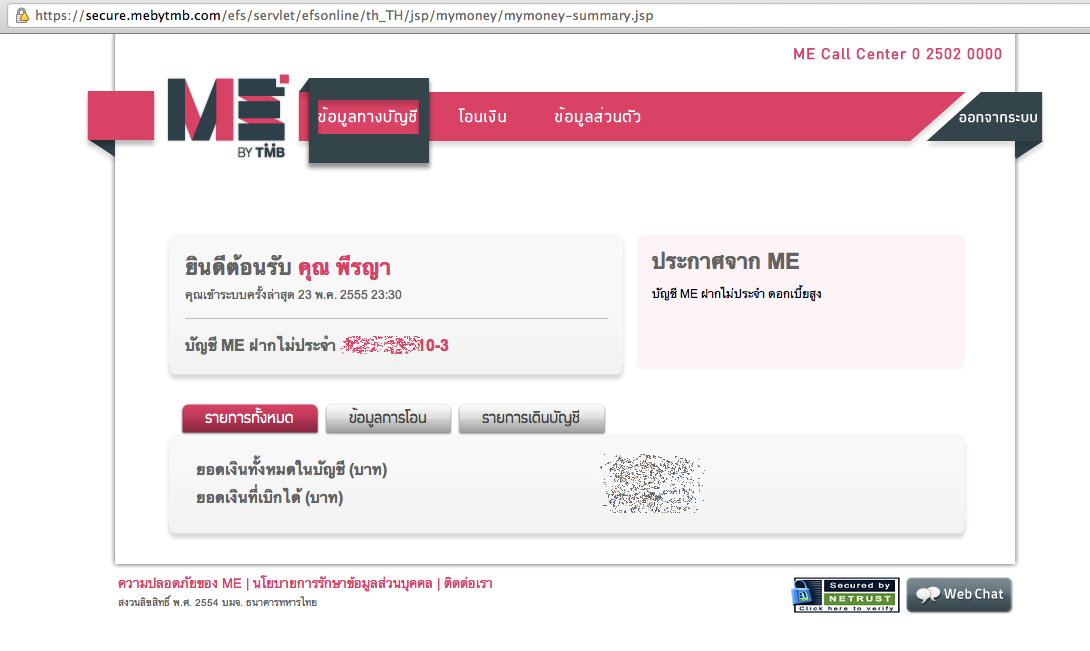Open the ข้อมูลส่วนตัว menu
Image resolution: width=1090 pixels, height=651 pixels.
tap(597, 117)
